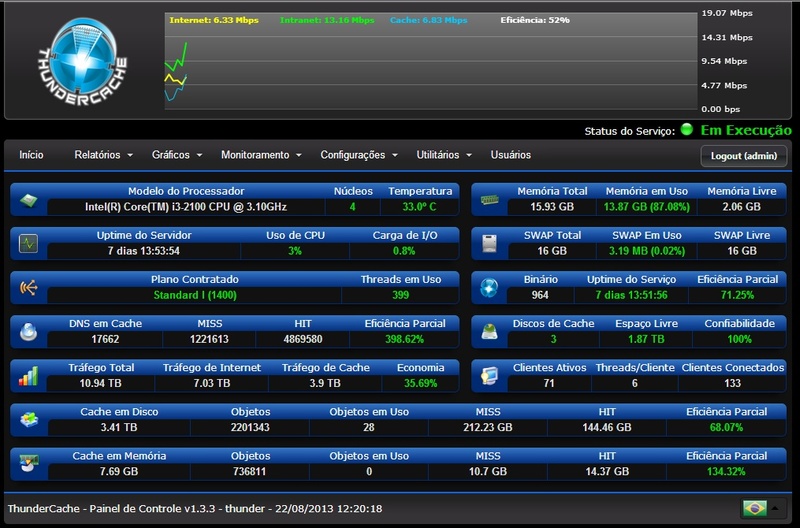Click the Cache em Memória 7.69 GB value

click(x=119, y=471)
